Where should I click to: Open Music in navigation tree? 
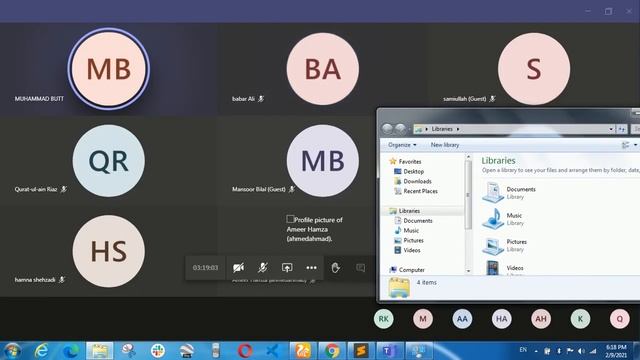(407, 231)
